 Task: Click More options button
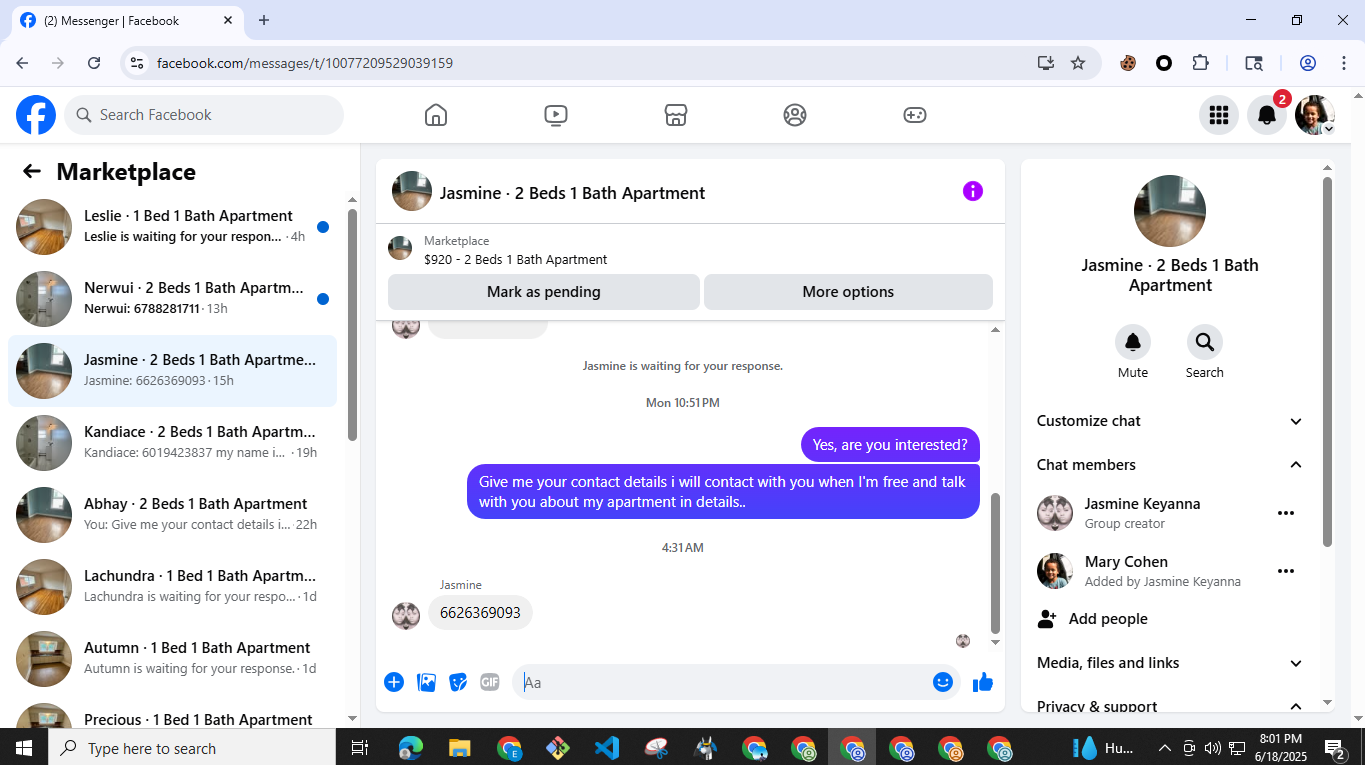tap(848, 292)
